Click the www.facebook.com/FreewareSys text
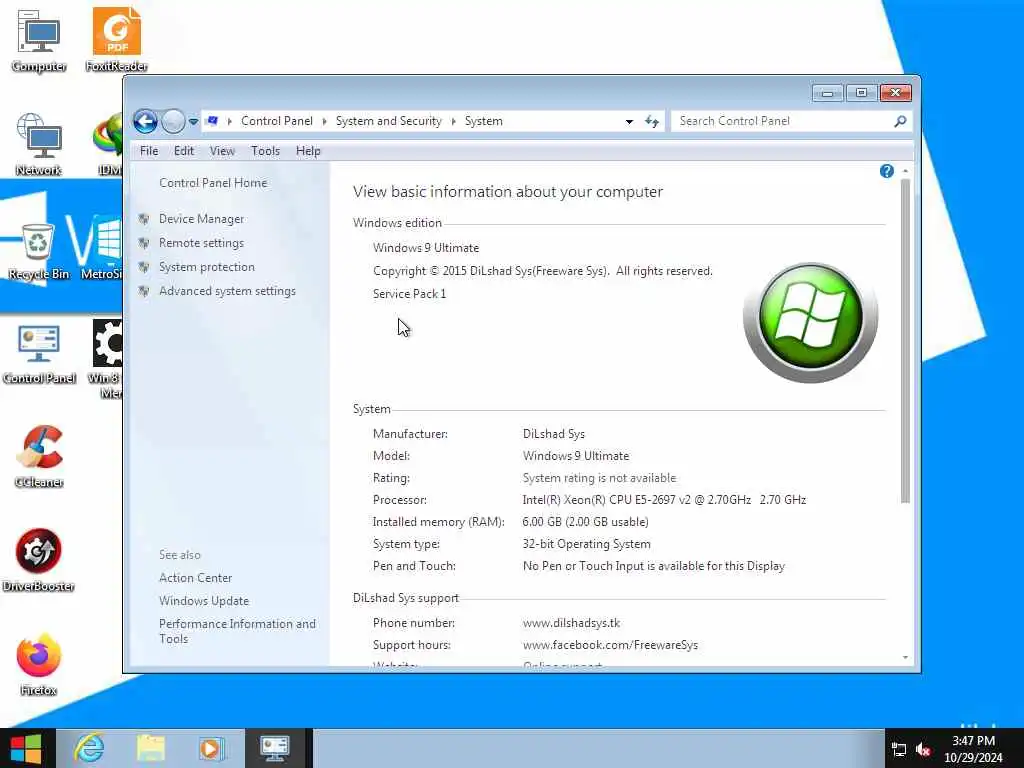 pos(610,645)
